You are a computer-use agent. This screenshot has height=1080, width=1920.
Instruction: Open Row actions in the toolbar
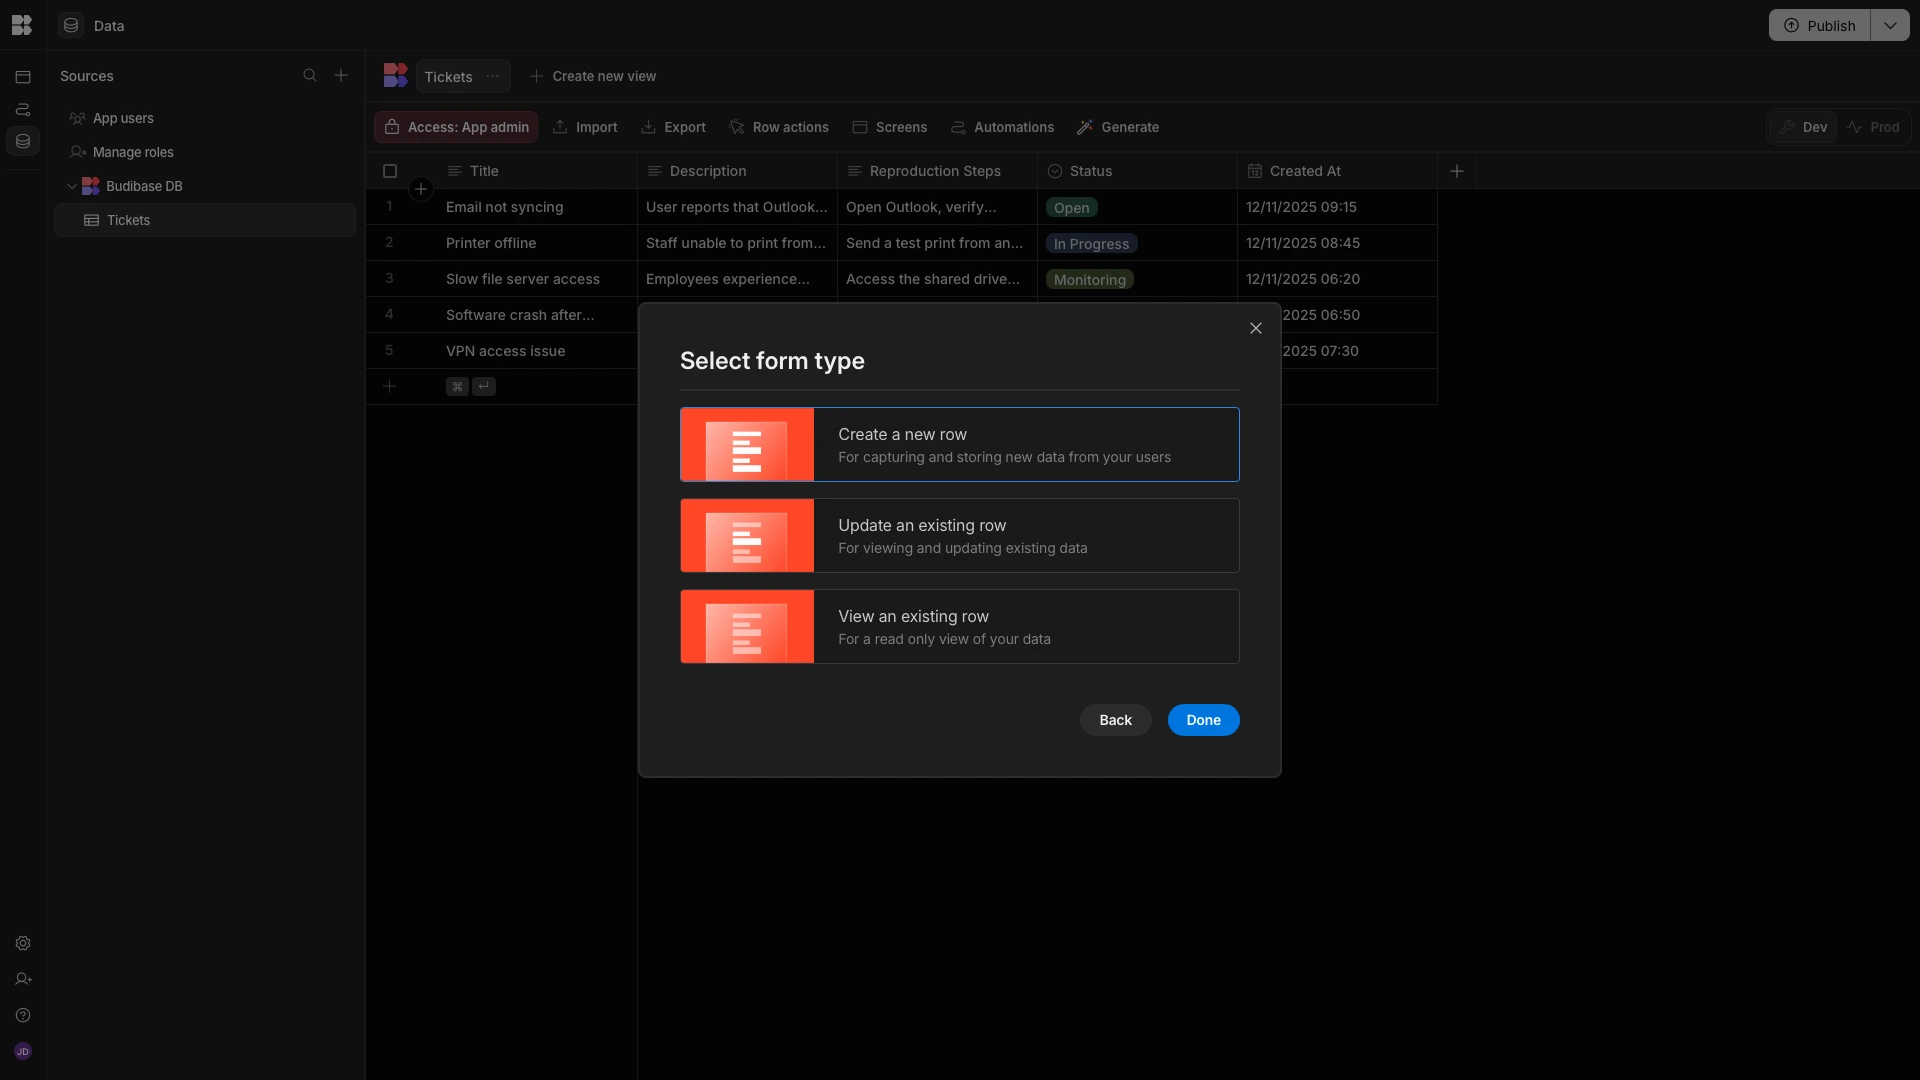pos(779,127)
